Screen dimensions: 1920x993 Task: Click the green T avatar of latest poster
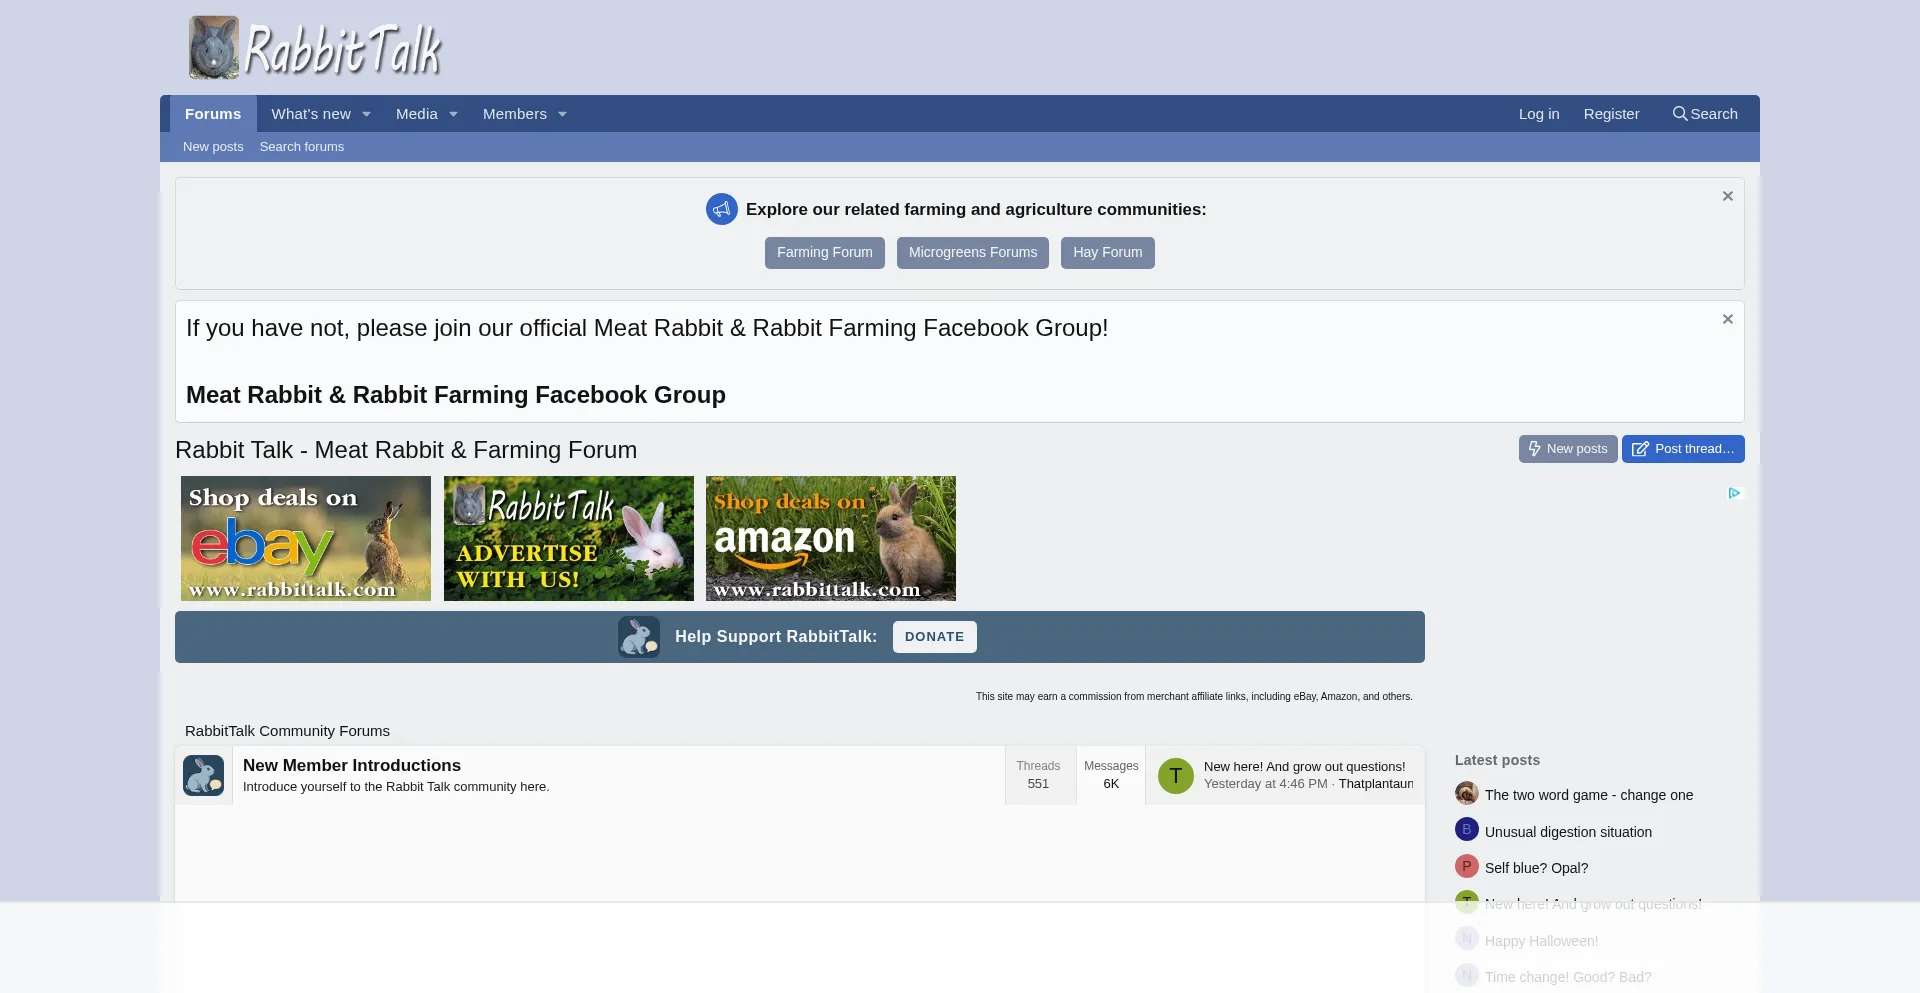coord(1175,776)
